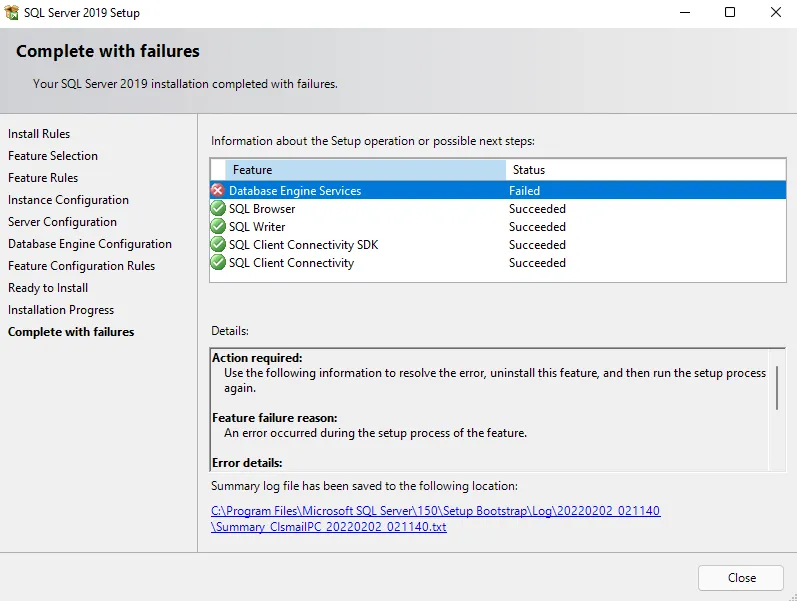This screenshot has width=797, height=601.
Task: Select the Instance Configuration step
Action: coord(68,200)
